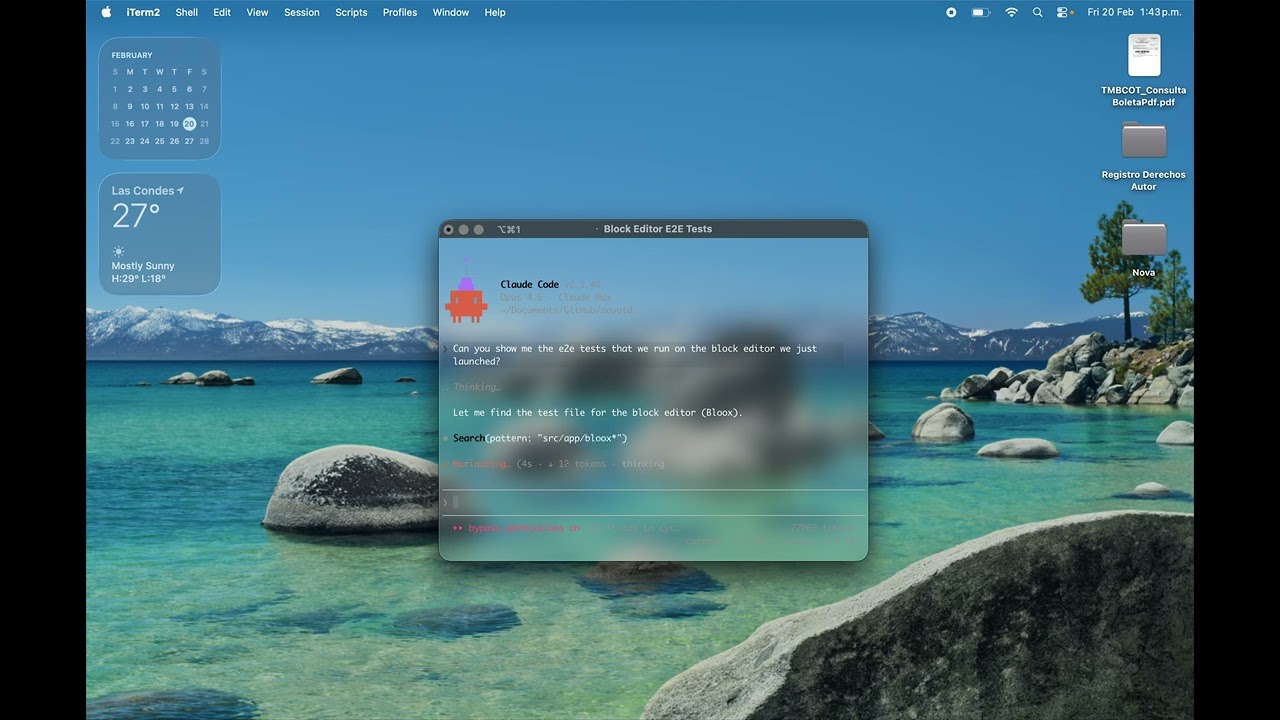Click the 'Let me find the test file' line
1280x720 pixels.
598,412
